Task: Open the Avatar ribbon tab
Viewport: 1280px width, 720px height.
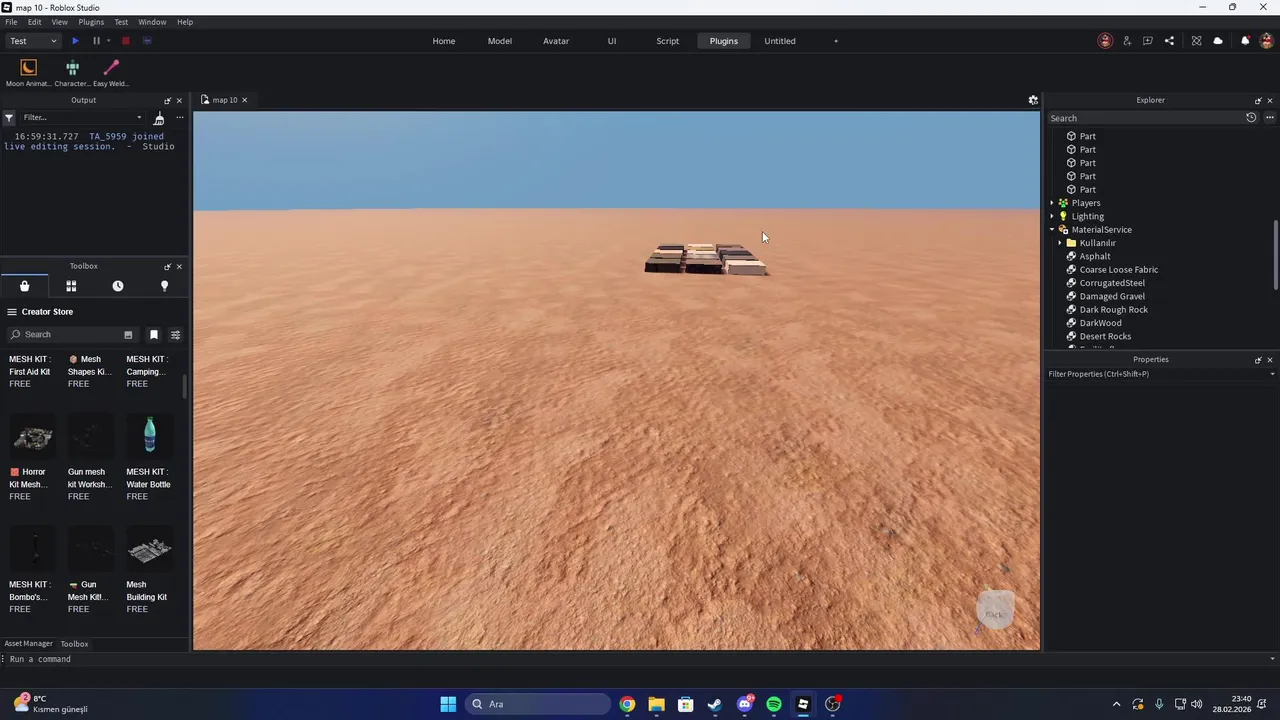Action: point(556,41)
